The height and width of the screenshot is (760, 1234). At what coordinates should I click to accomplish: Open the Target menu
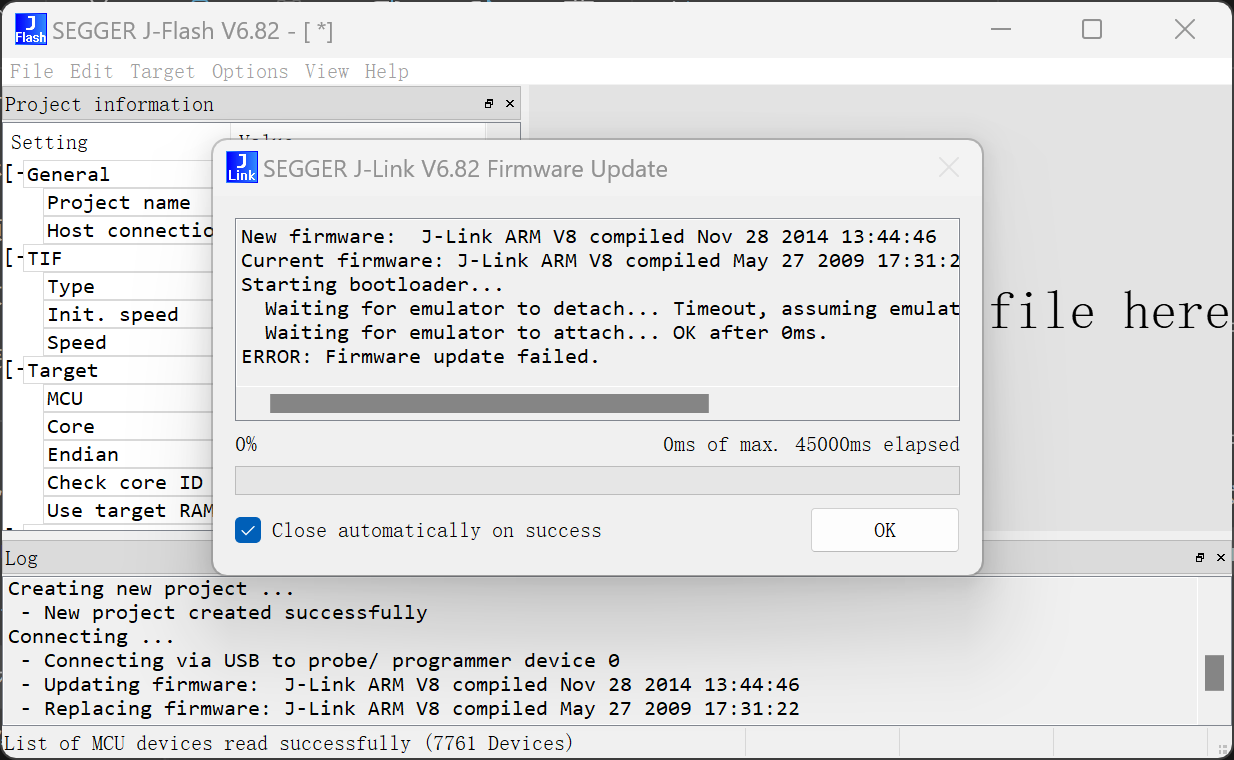[x=162, y=71]
